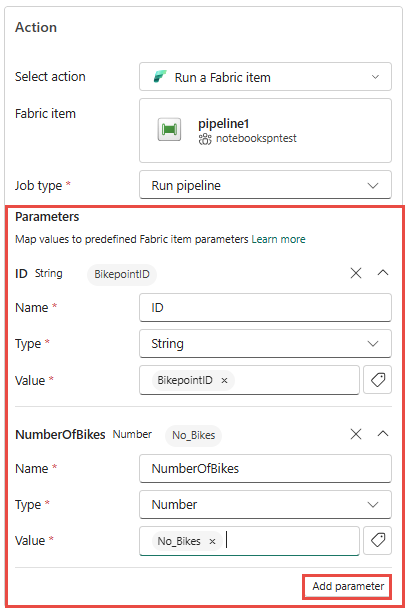Click the Name field containing ID
The width and height of the screenshot is (413, 612).
pyautogui.click(x=265, y=308)
